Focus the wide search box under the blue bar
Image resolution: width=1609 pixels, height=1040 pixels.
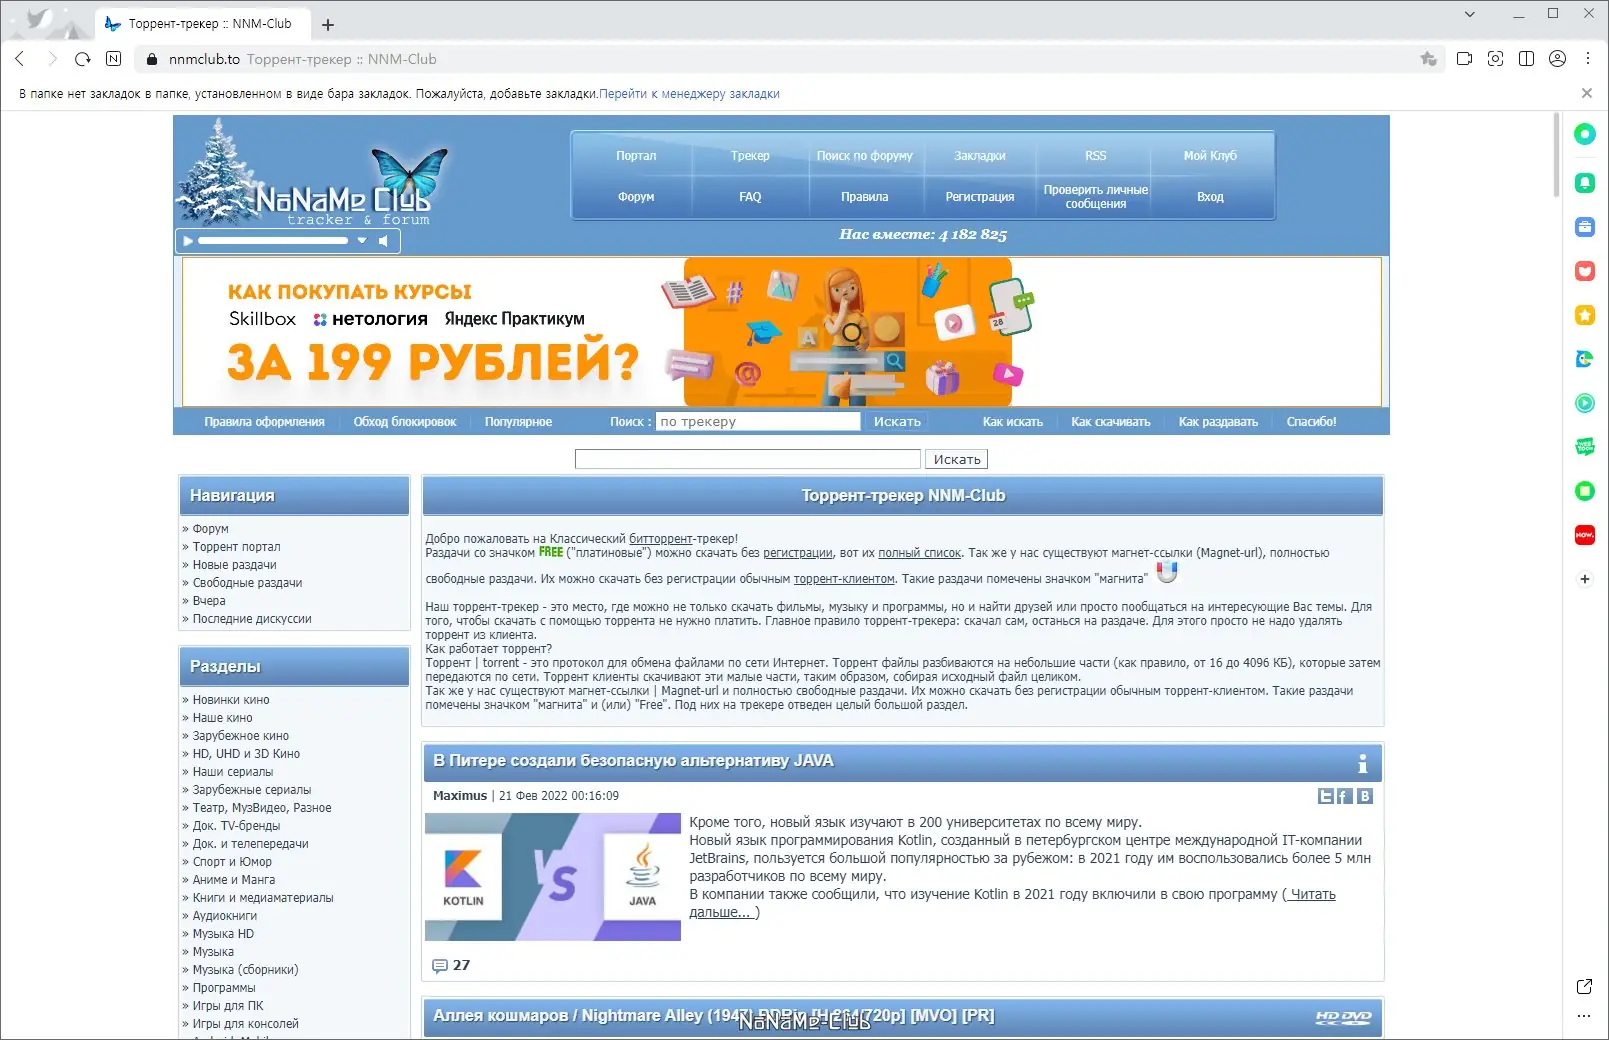coord(748,459)
